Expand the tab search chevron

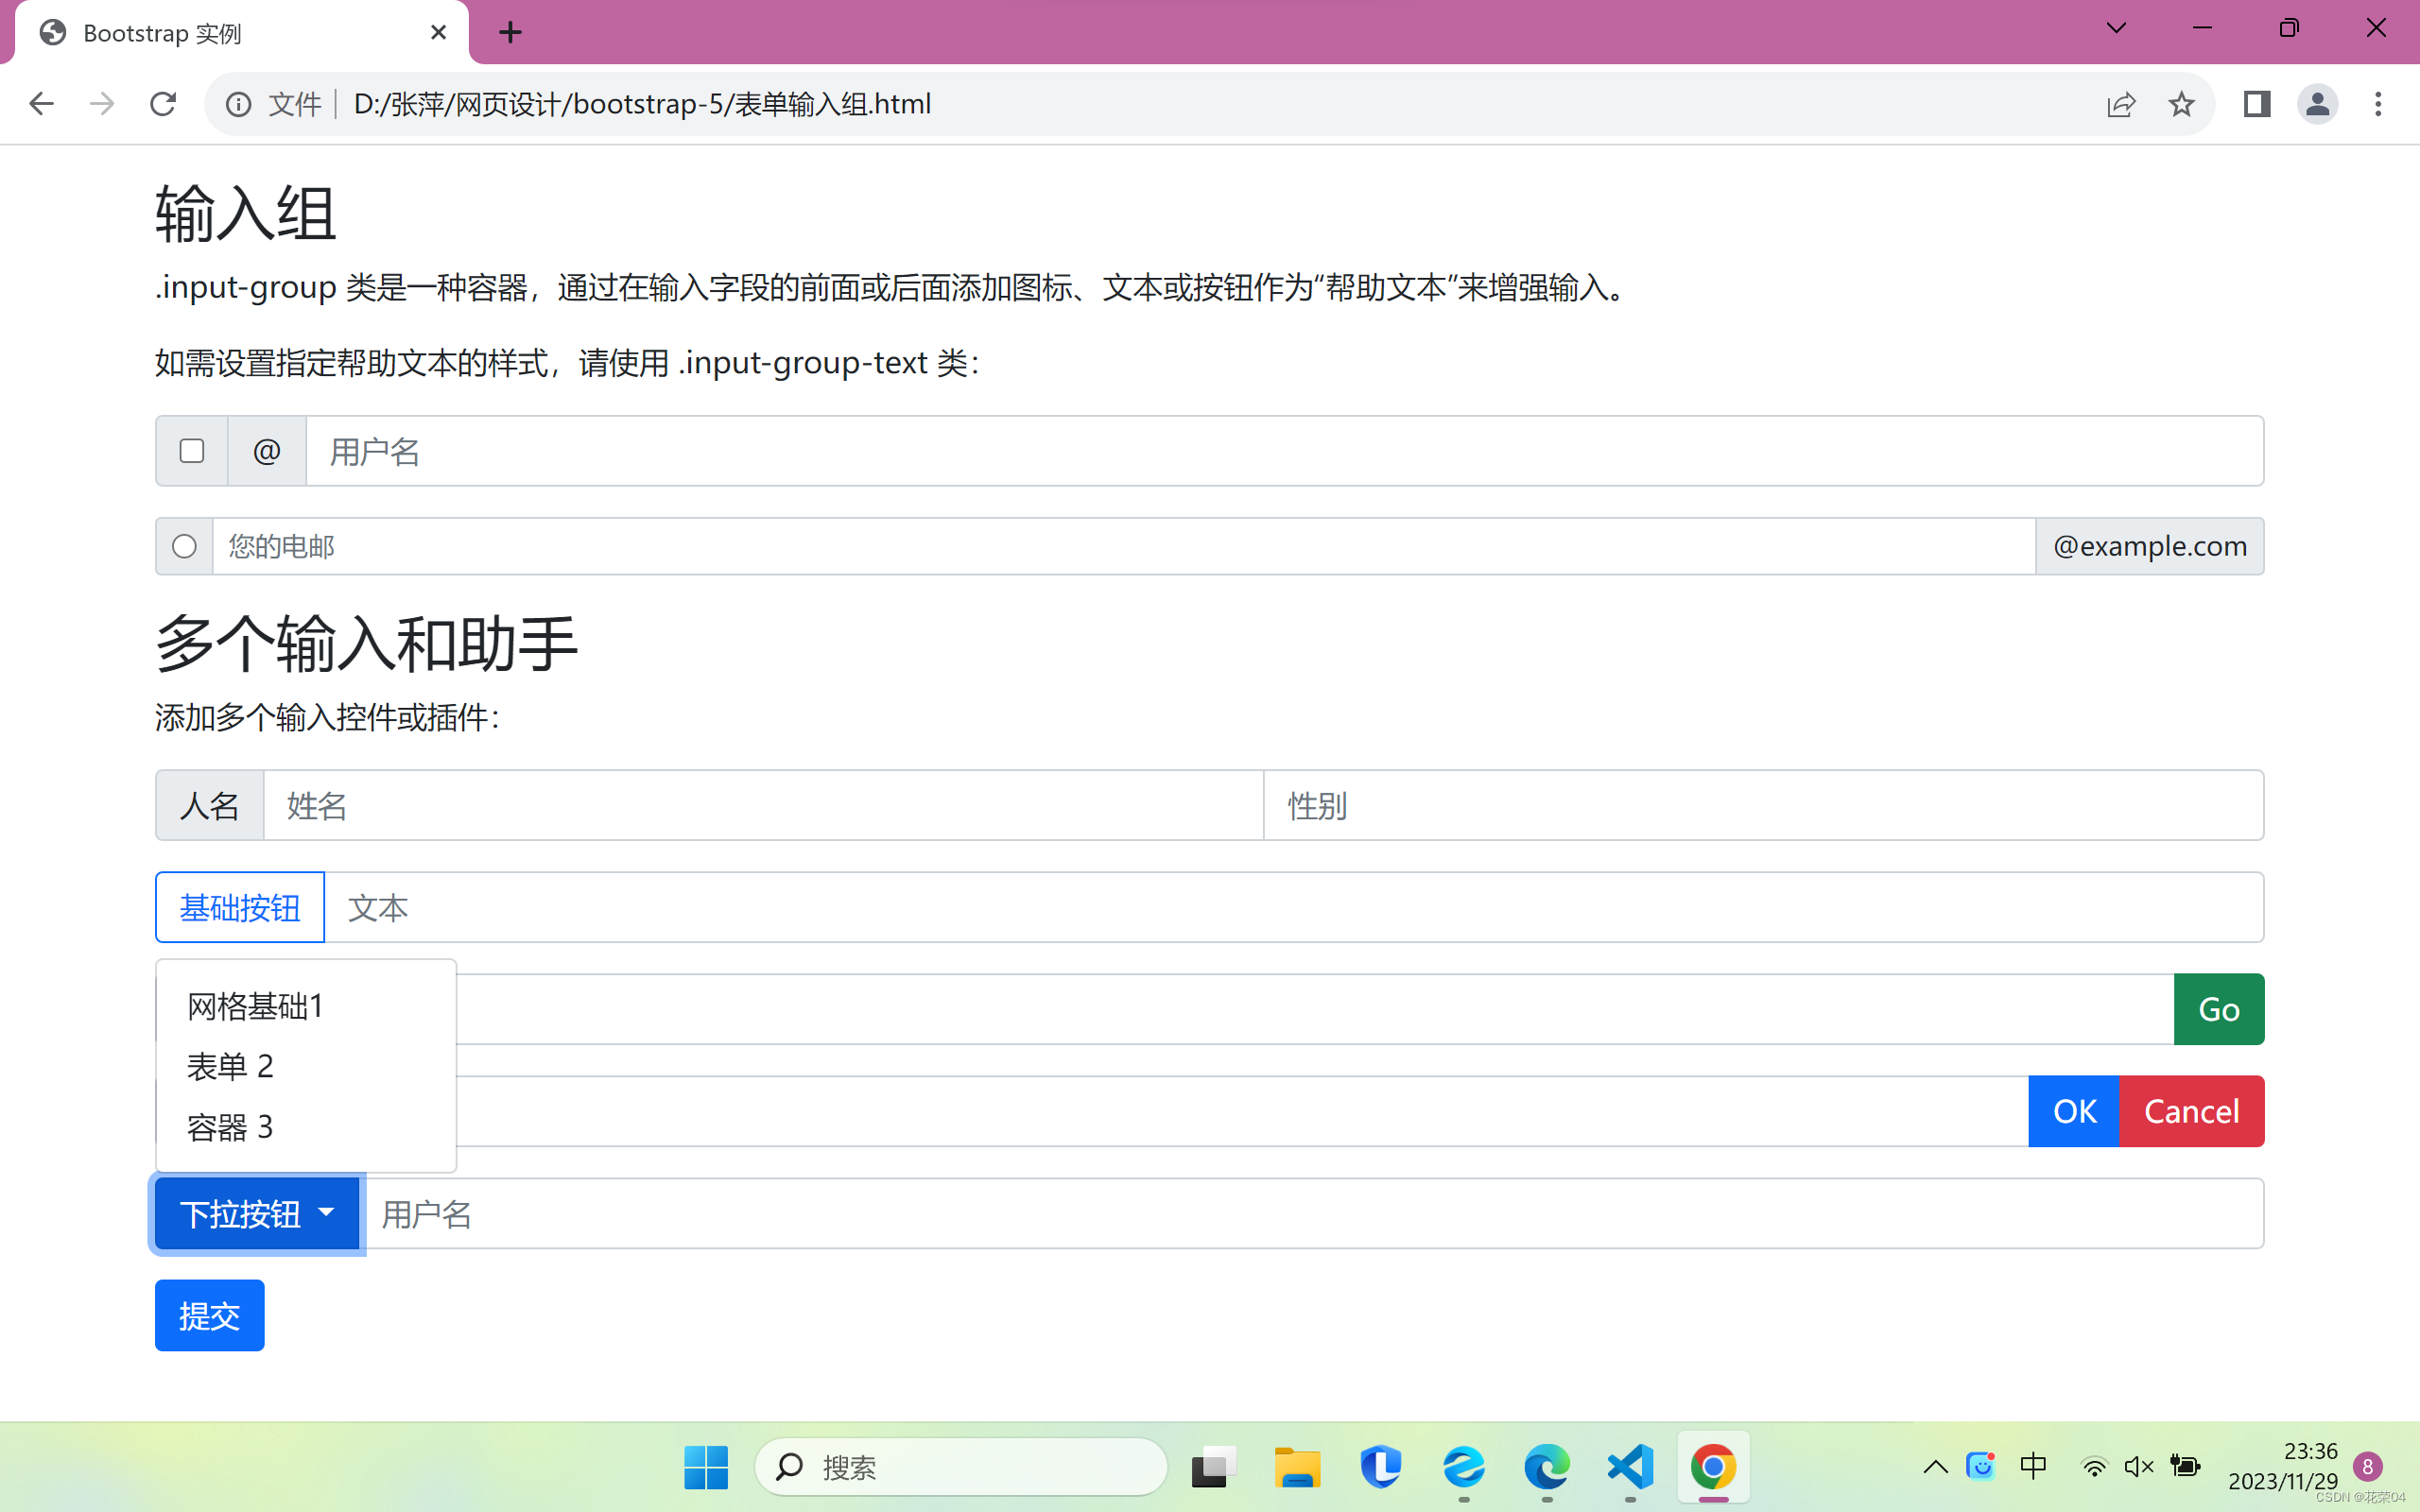click(x=2116, y=28)
